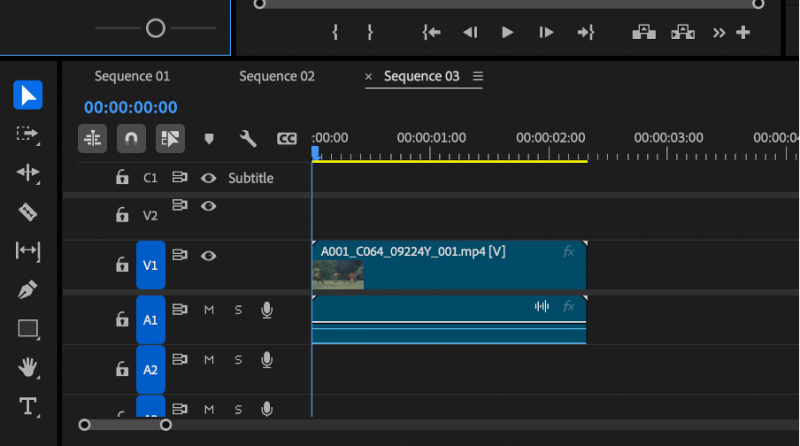The height and width of the screenshot is (446, 800).
Task: Hide the C1 Subtitle track eye
Action: point(208,178)
